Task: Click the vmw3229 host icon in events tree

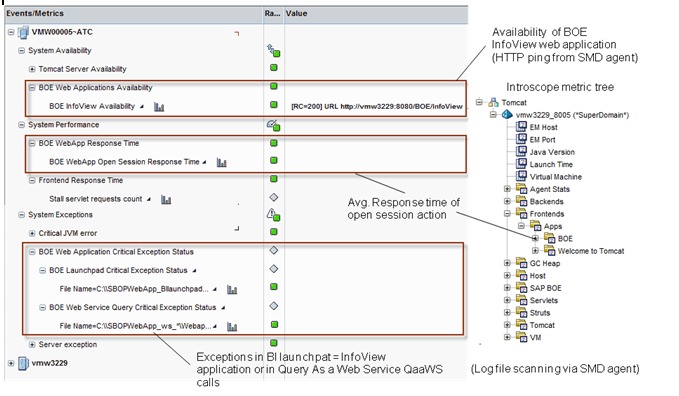Action: [23, 364]
